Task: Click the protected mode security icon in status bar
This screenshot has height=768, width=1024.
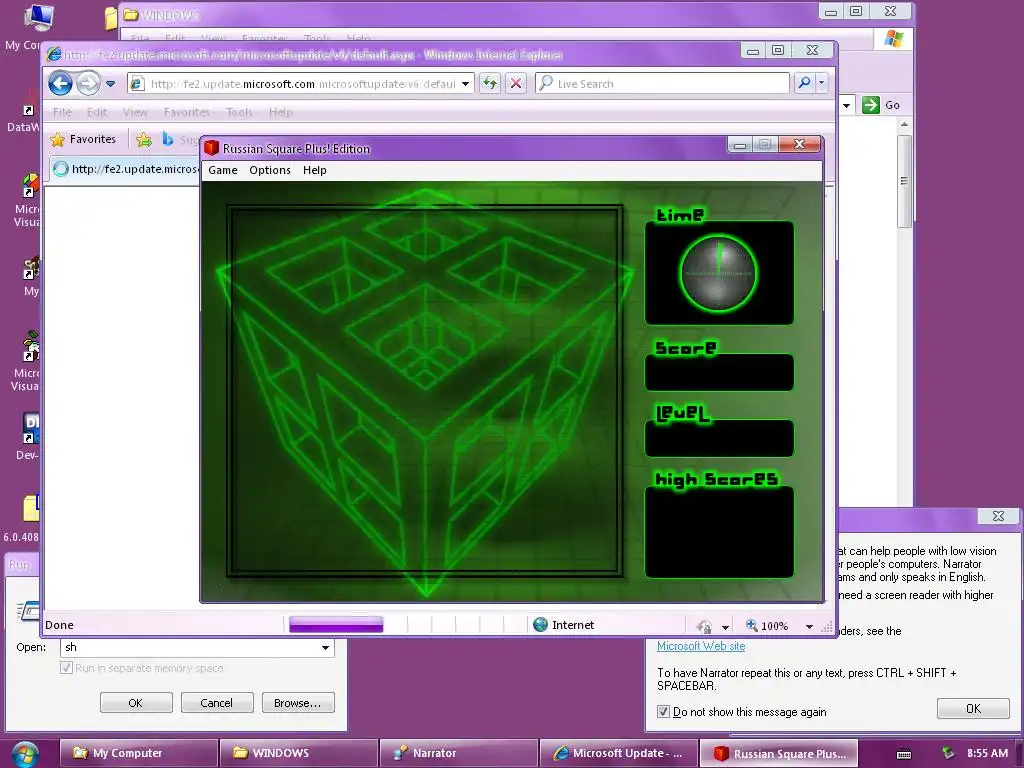Action: [704, 626]
